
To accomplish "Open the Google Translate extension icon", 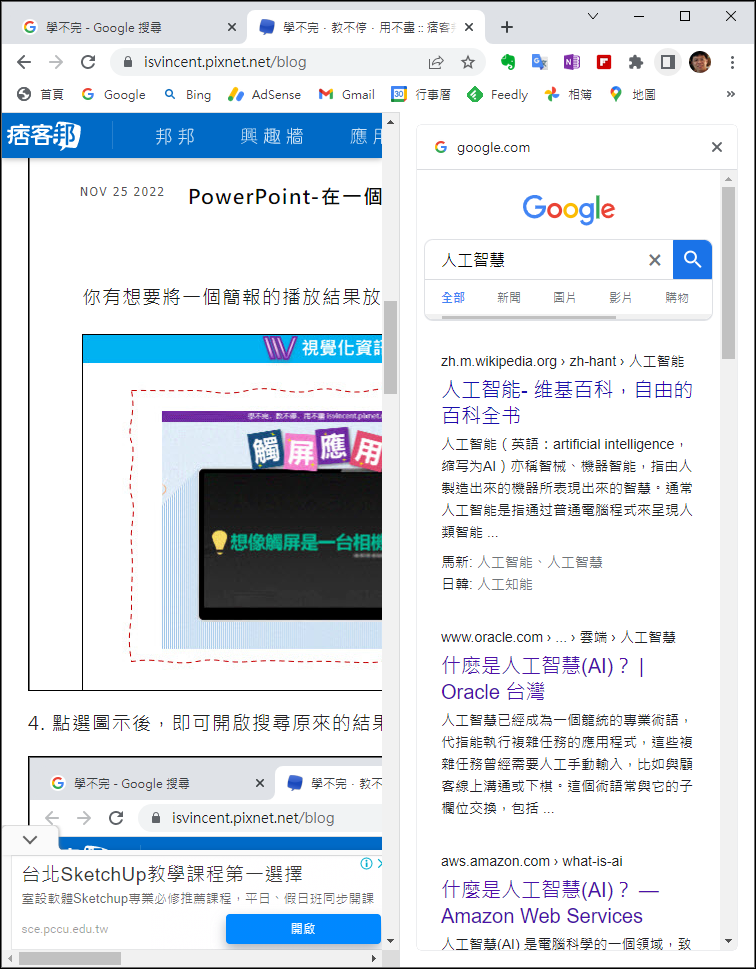I will pos(540,62).
